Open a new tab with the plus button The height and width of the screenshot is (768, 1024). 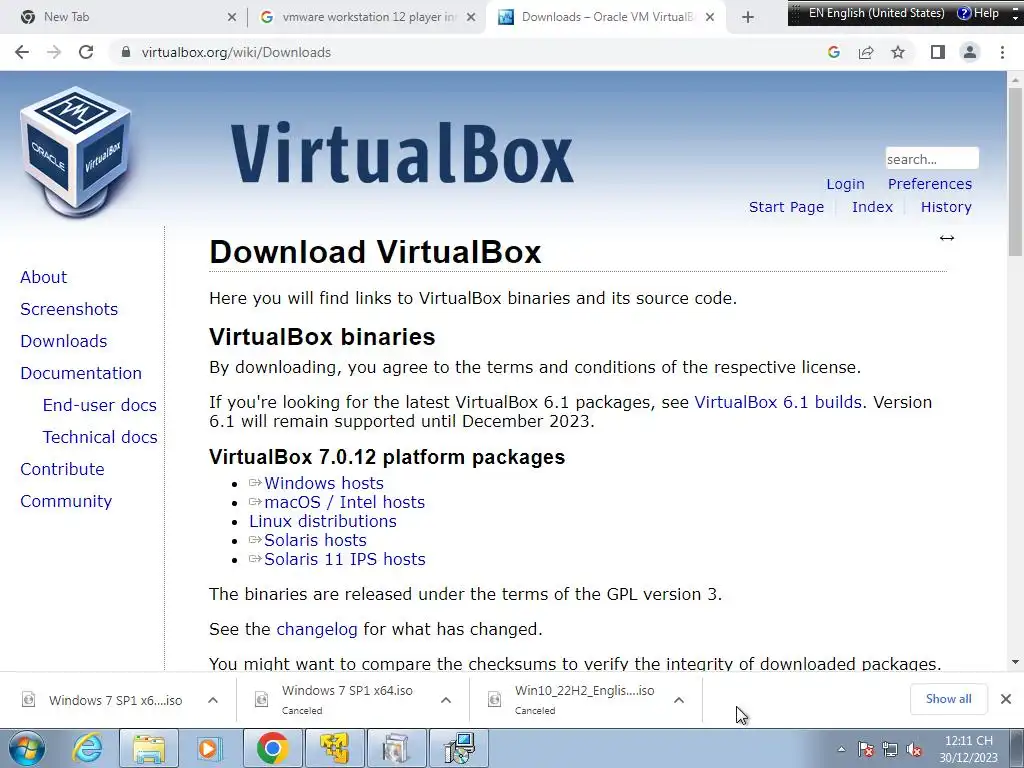(748, 17)
